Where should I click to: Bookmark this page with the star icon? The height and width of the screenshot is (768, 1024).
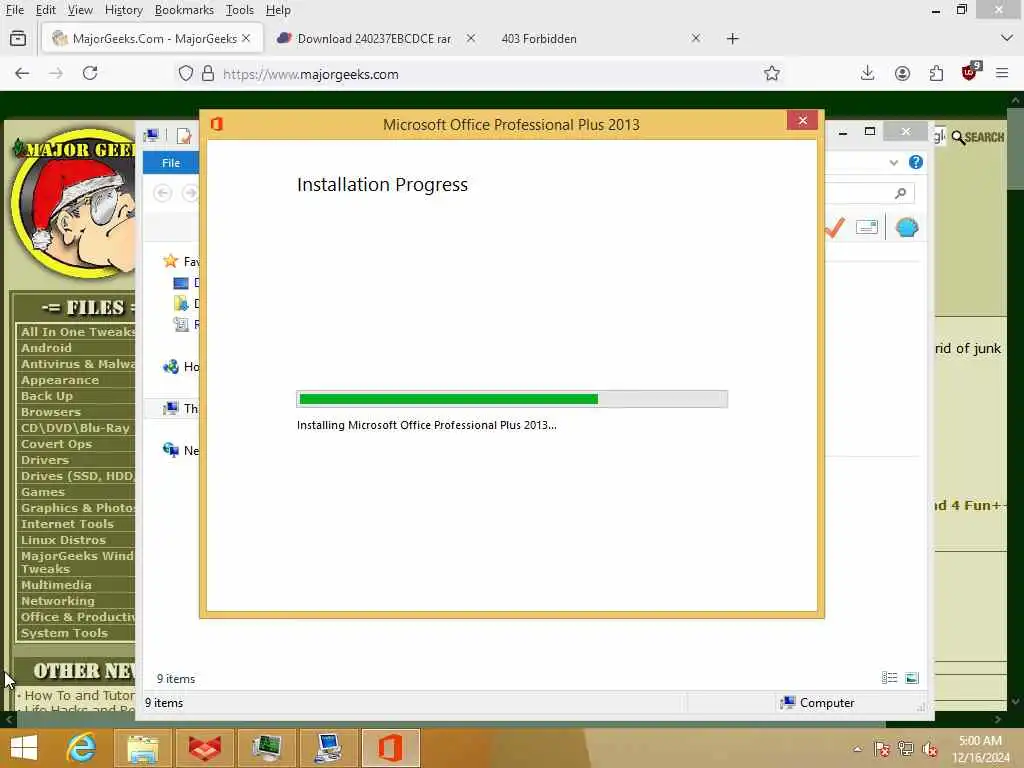coord(772,73)
